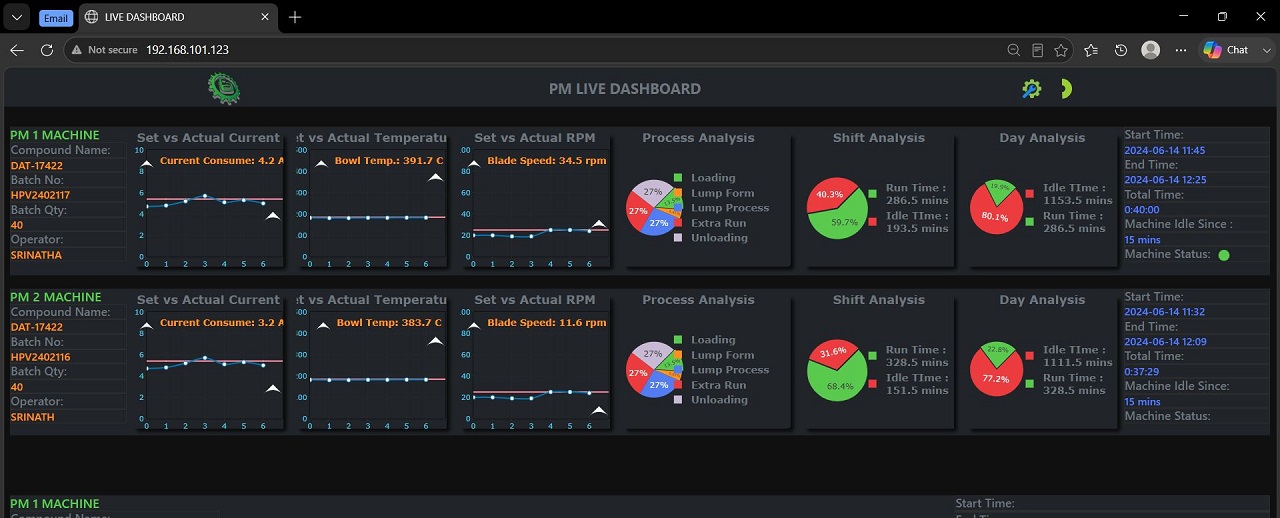Open Copilot Chat button
Image resolution: width=1280 pixels, height=518 pixels.
coord(1226,50)
